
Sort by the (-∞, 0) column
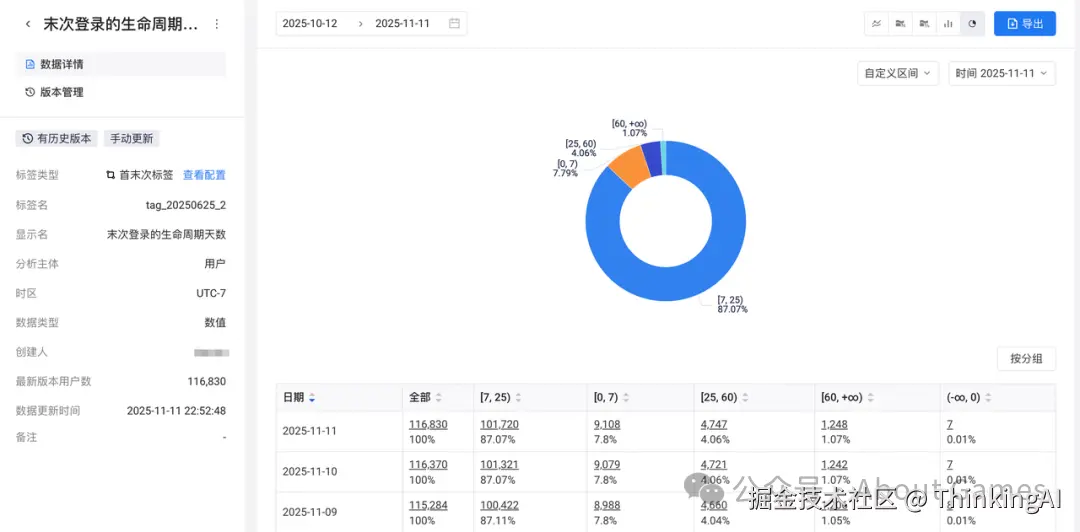click(988, 398)
